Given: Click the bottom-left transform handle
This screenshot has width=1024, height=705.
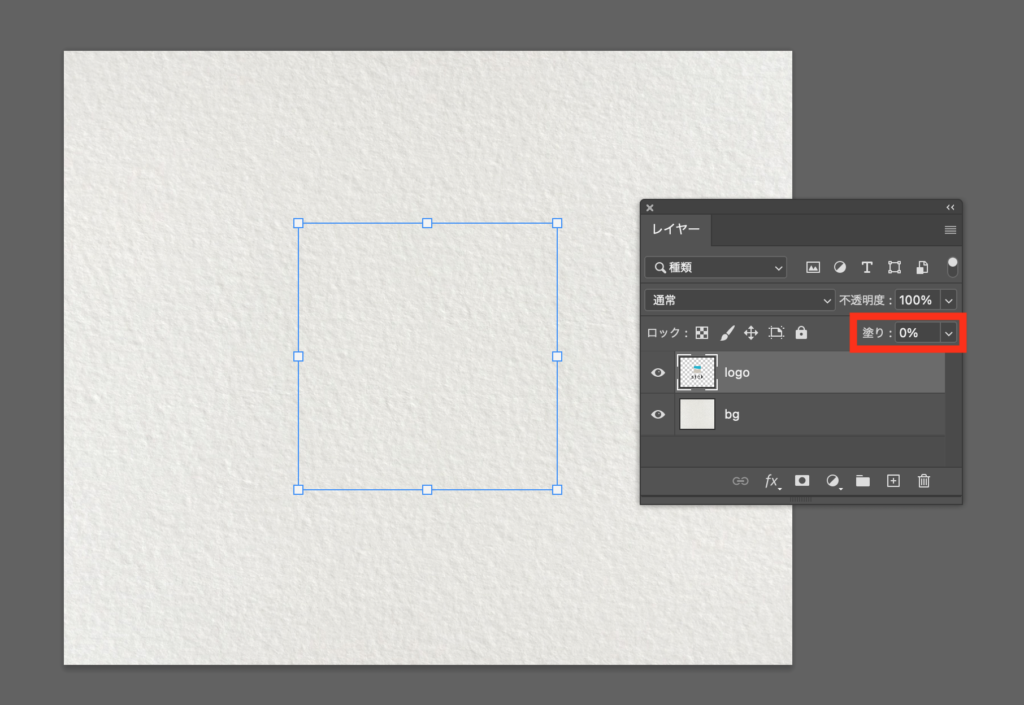Looking at the screenshot, I should (x=298, y=490).
